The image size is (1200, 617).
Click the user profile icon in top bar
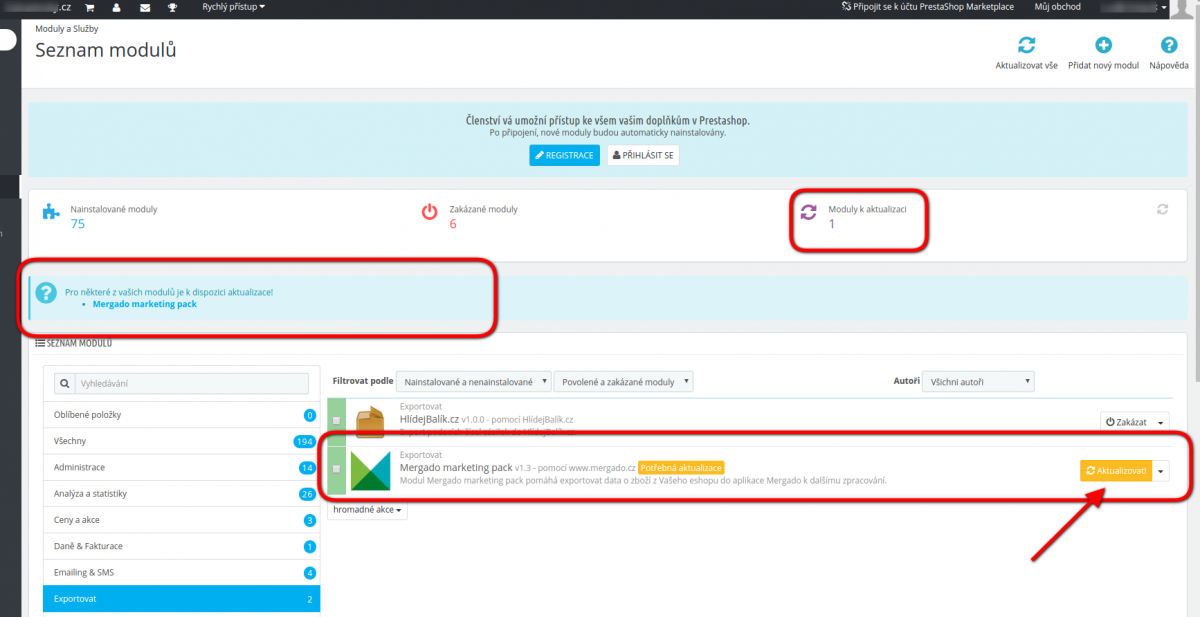(118, 7)
